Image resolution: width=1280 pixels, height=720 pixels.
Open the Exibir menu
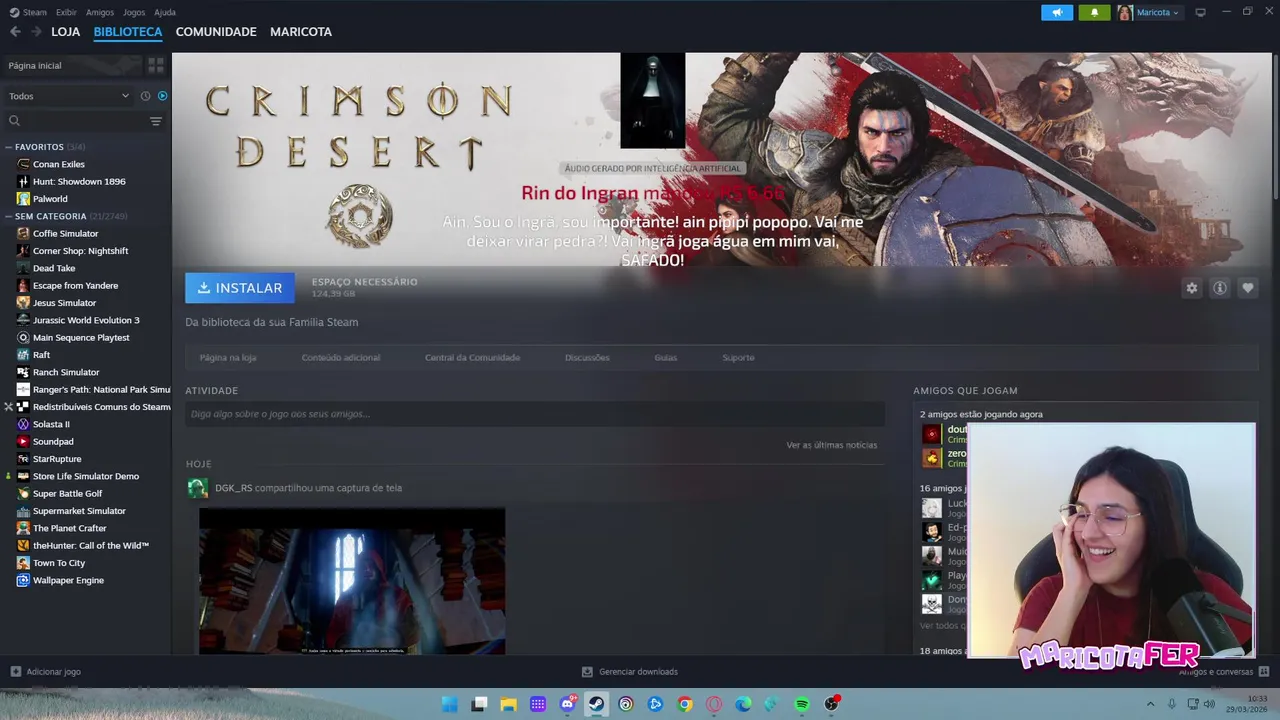(66, 12)
